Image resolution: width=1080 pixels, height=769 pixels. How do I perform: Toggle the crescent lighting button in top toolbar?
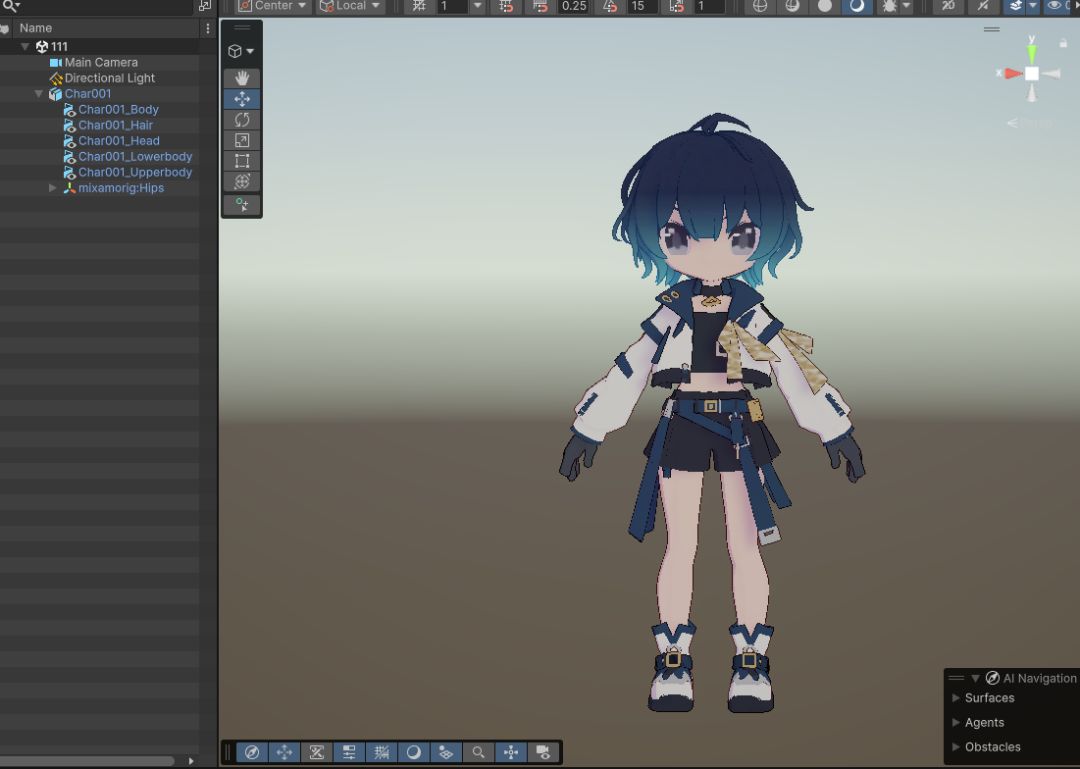coord(857,6)
